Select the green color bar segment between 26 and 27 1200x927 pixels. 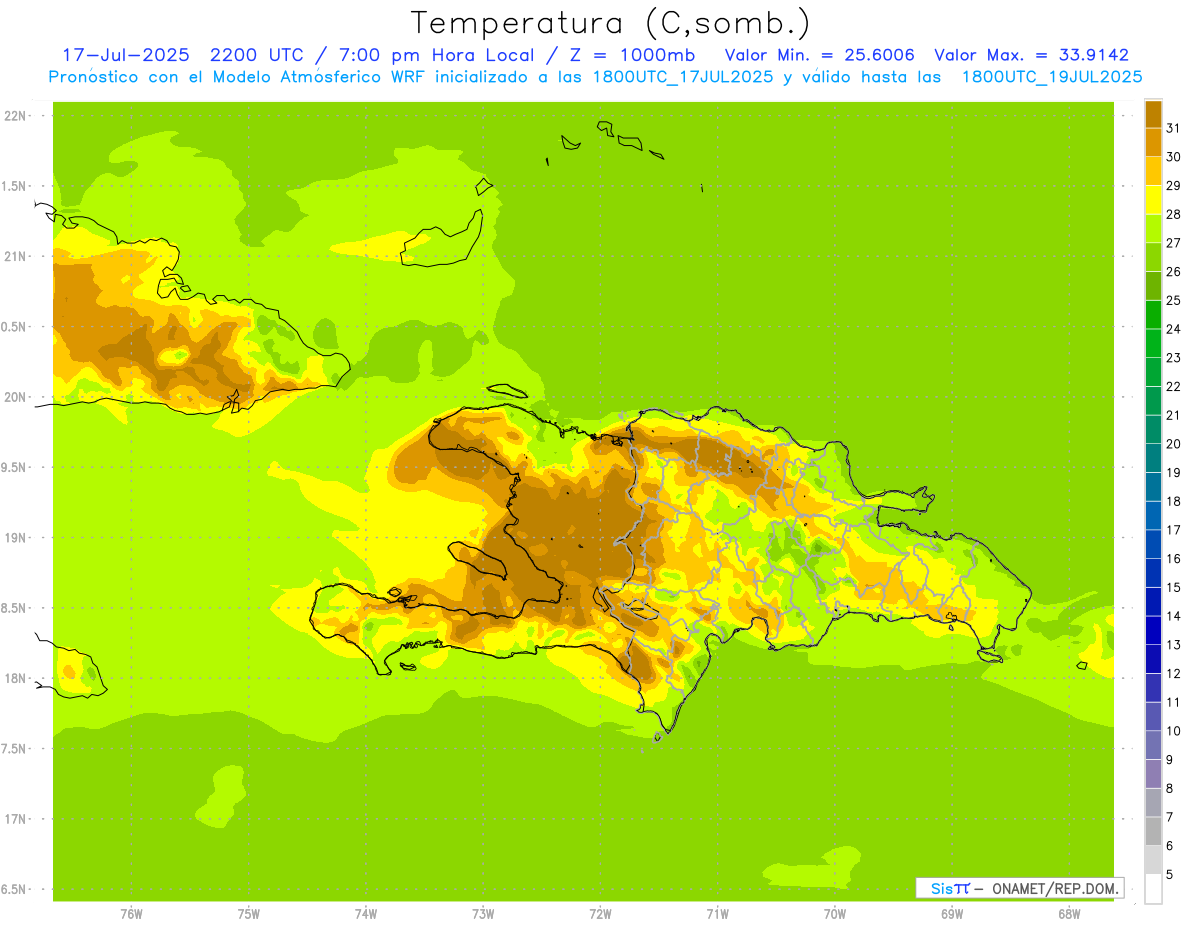pyautogui.click(x=1153, y=257)
